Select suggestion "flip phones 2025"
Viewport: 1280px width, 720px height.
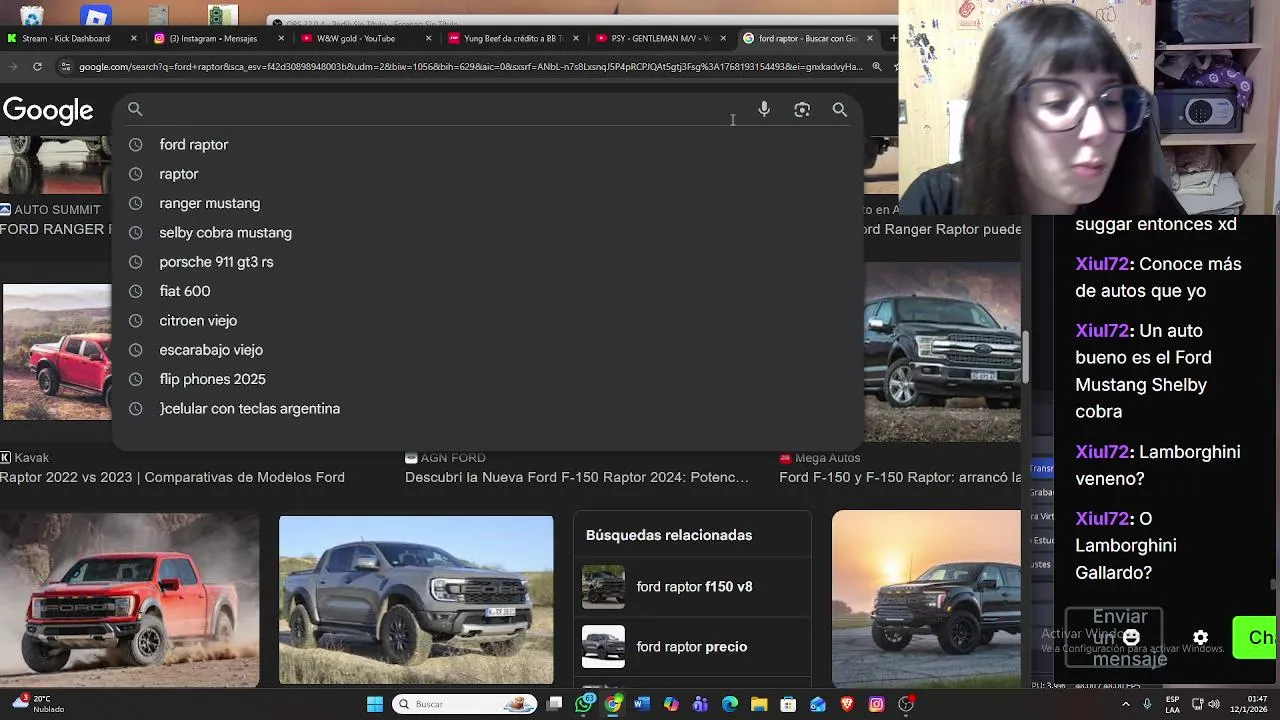pyautogui.click(x=488, y=379)
